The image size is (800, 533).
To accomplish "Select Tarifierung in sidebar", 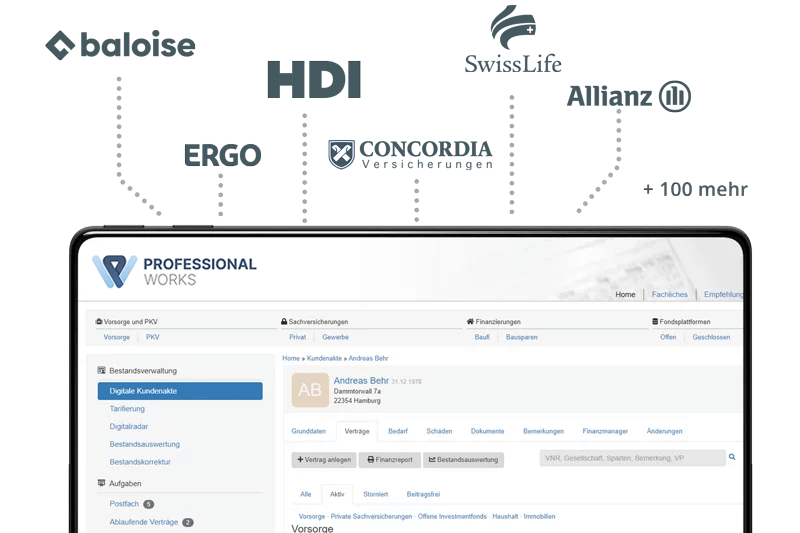I will (x=127, y=409).
